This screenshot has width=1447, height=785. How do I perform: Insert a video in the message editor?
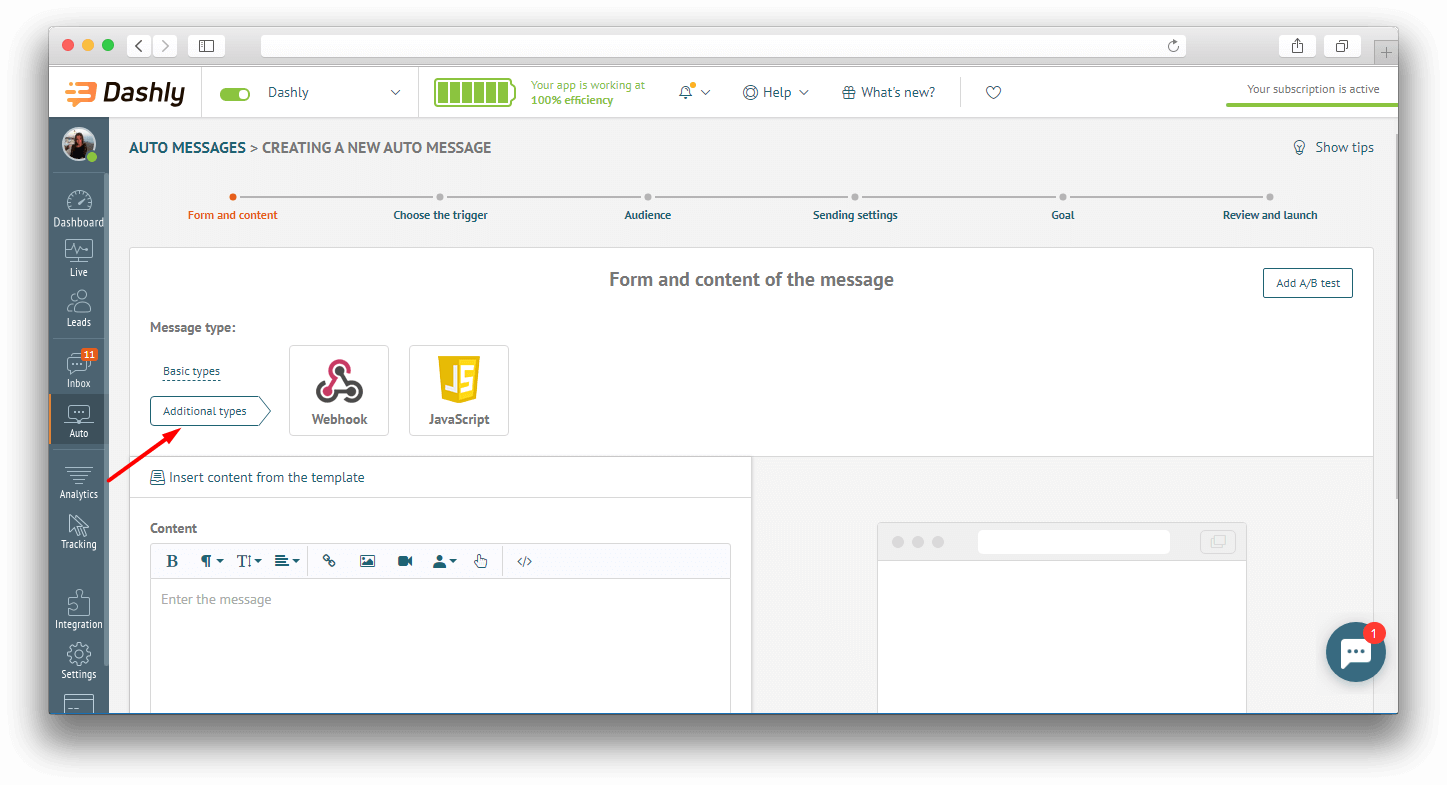tap(405, 561)
